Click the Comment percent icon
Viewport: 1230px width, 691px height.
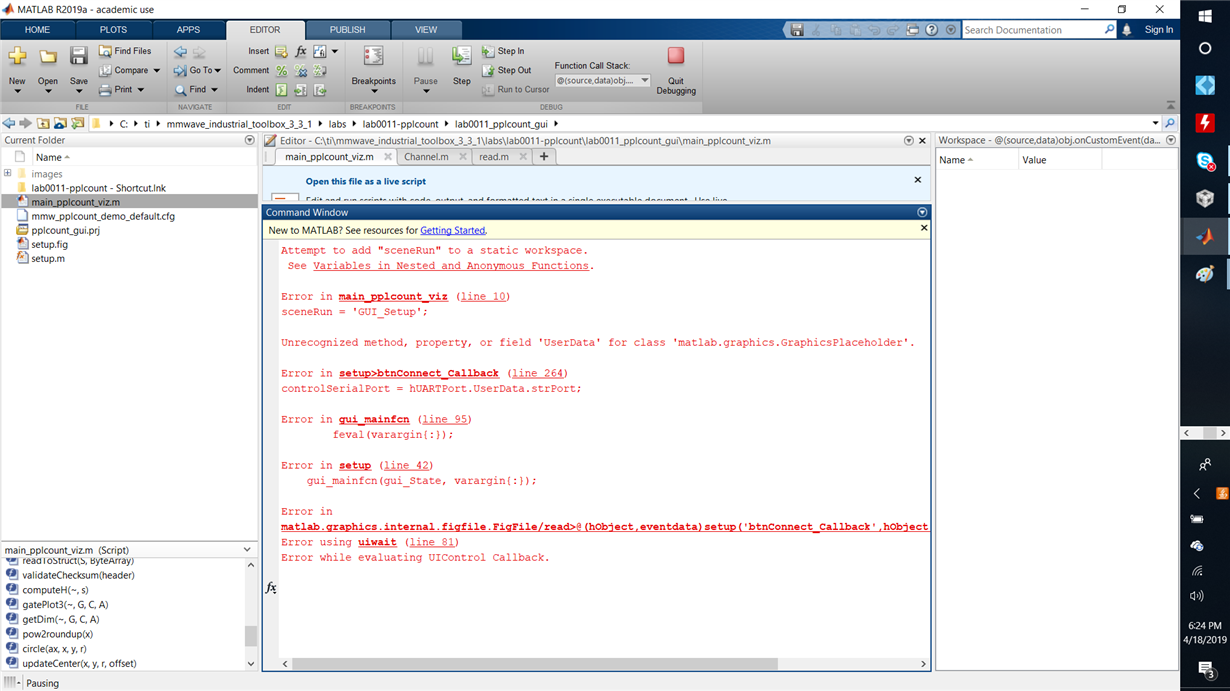[281, 70]
